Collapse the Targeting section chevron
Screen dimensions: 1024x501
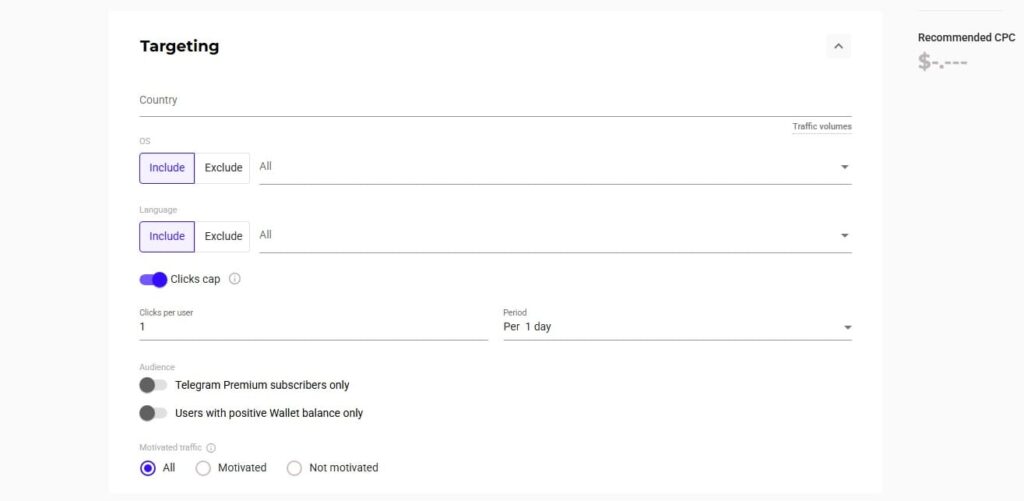point(839,46)
